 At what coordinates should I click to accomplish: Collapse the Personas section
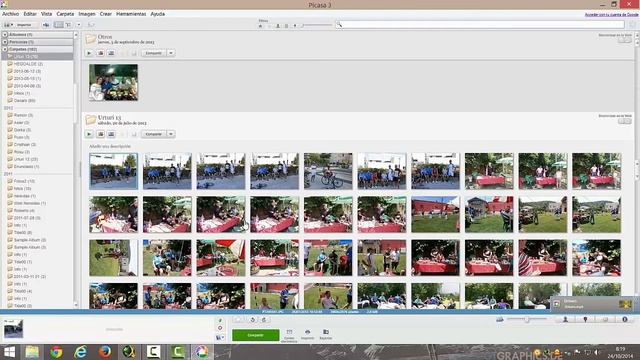pyautogui.click(x=5, y=42)
